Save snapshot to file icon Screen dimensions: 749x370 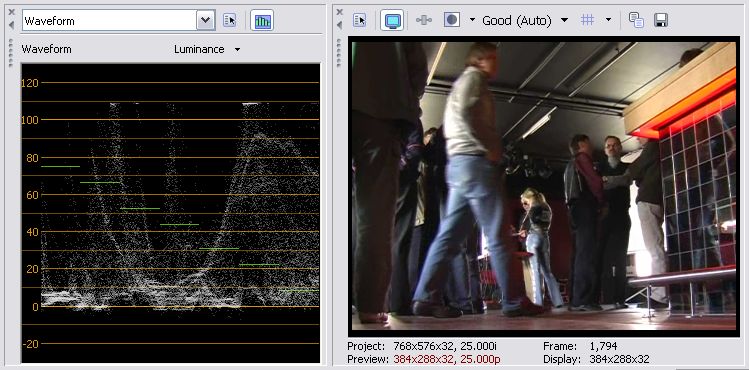pos(661,20)
